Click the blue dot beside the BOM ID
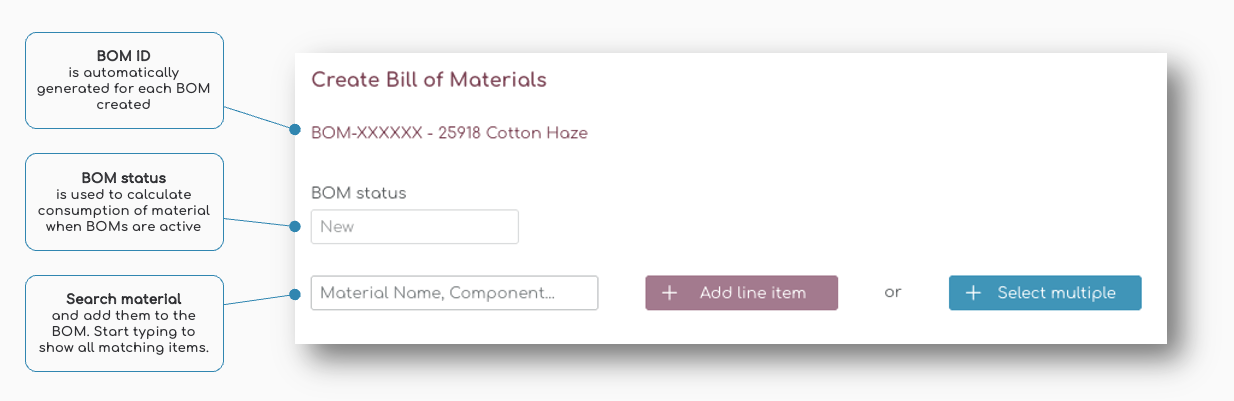 pos(295,130)
